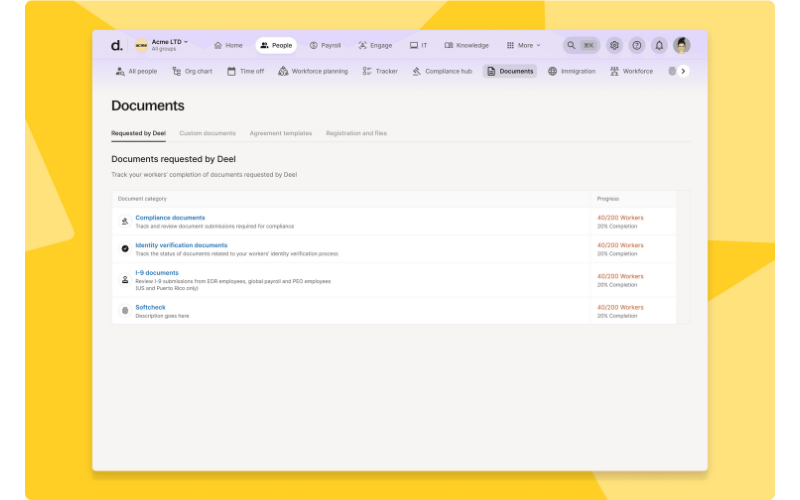
Task: Click the search magnifier button
Action: click(571, 45)
